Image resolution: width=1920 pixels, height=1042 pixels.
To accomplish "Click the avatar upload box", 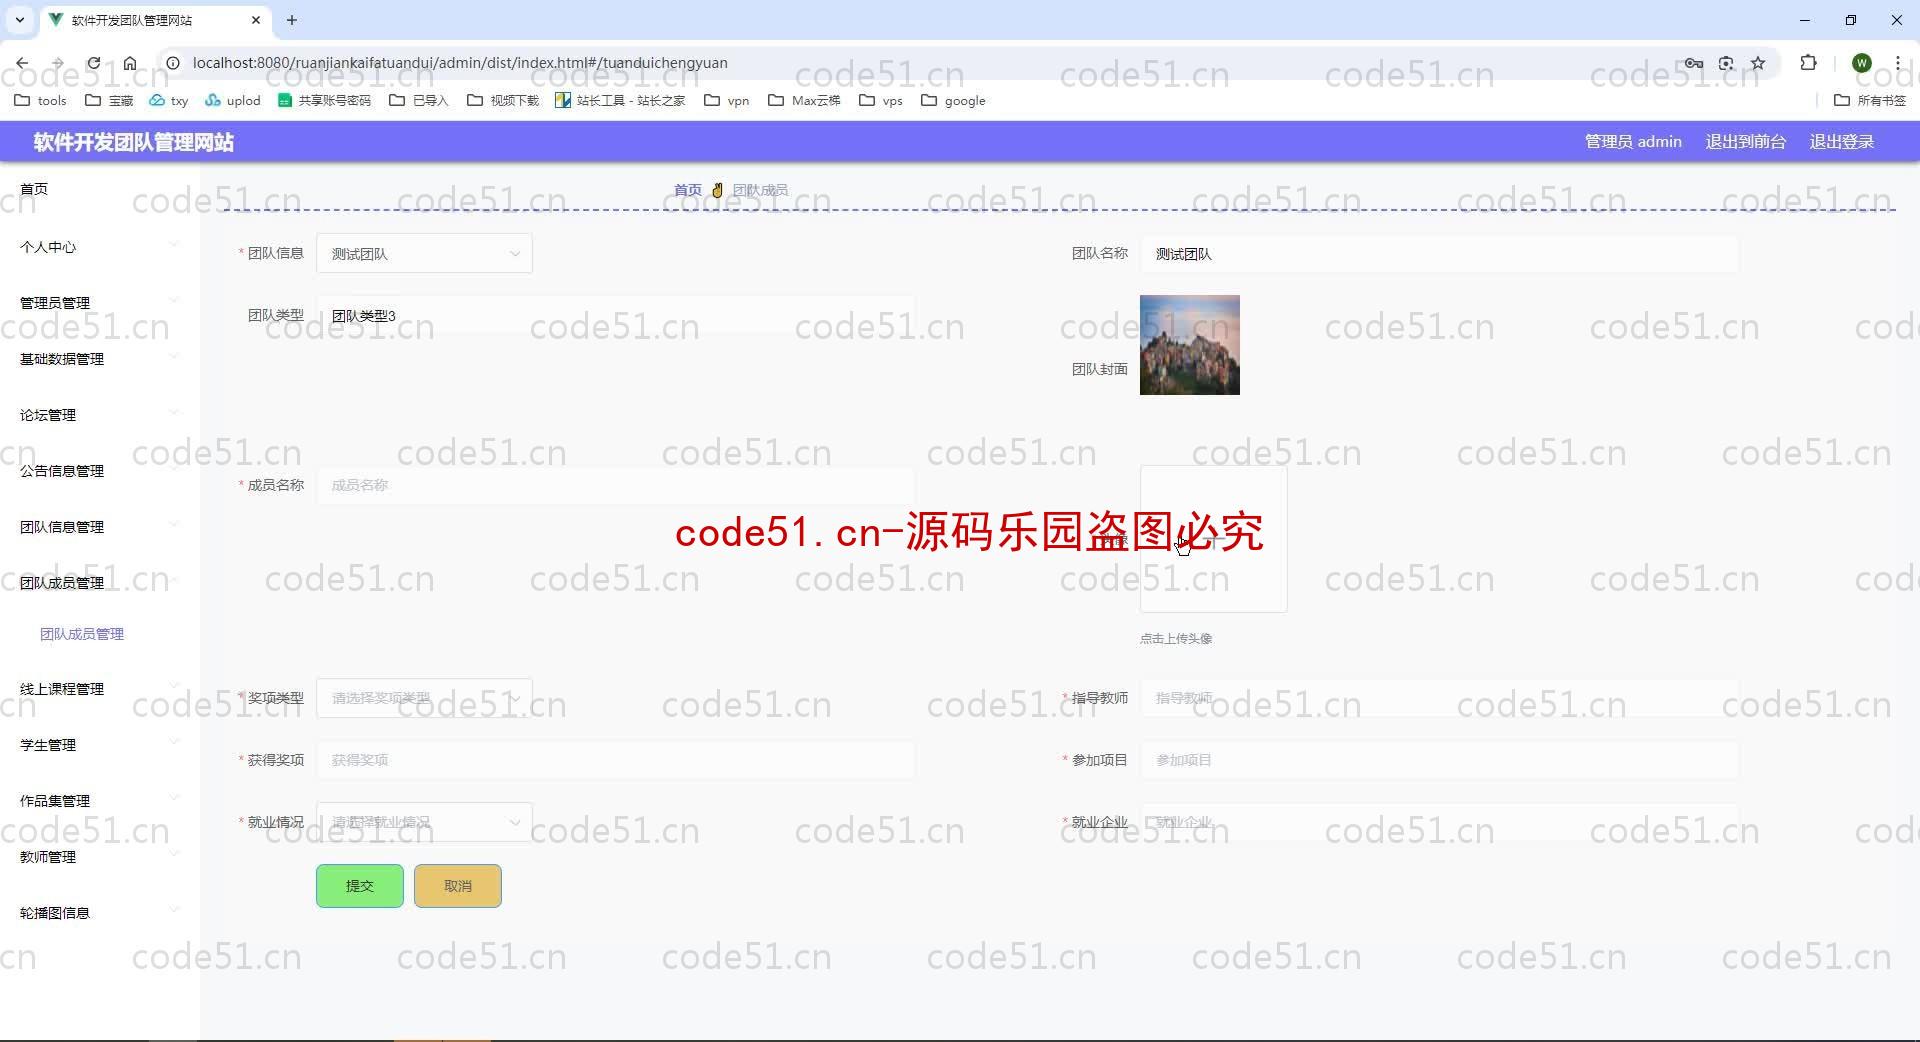I will (x=1213, y=539).
